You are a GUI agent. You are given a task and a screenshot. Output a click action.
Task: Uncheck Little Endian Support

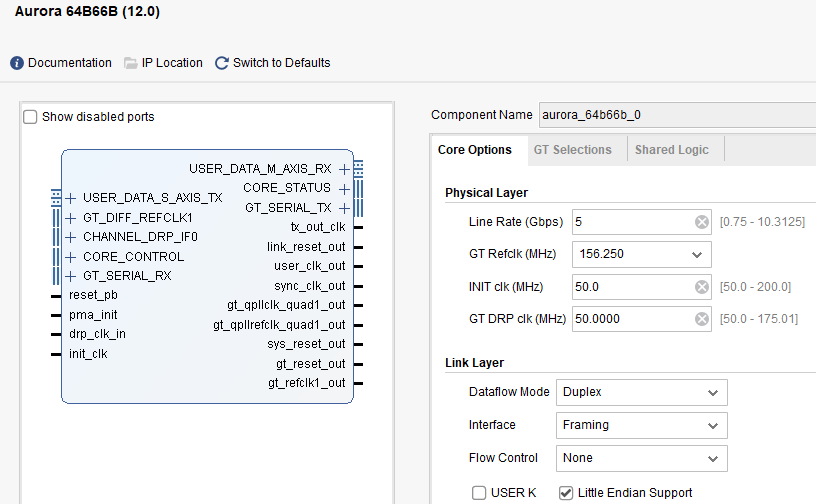(x=566, y=492)
